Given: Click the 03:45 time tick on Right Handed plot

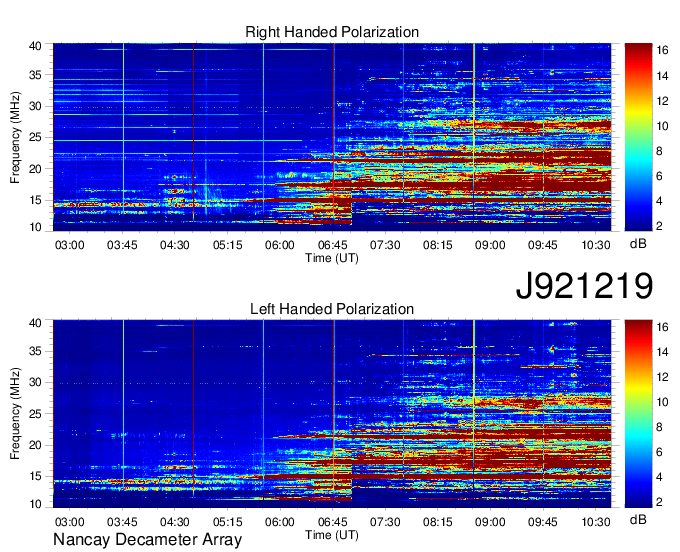Looking at the screenshot, I should (x=122, y=245).
